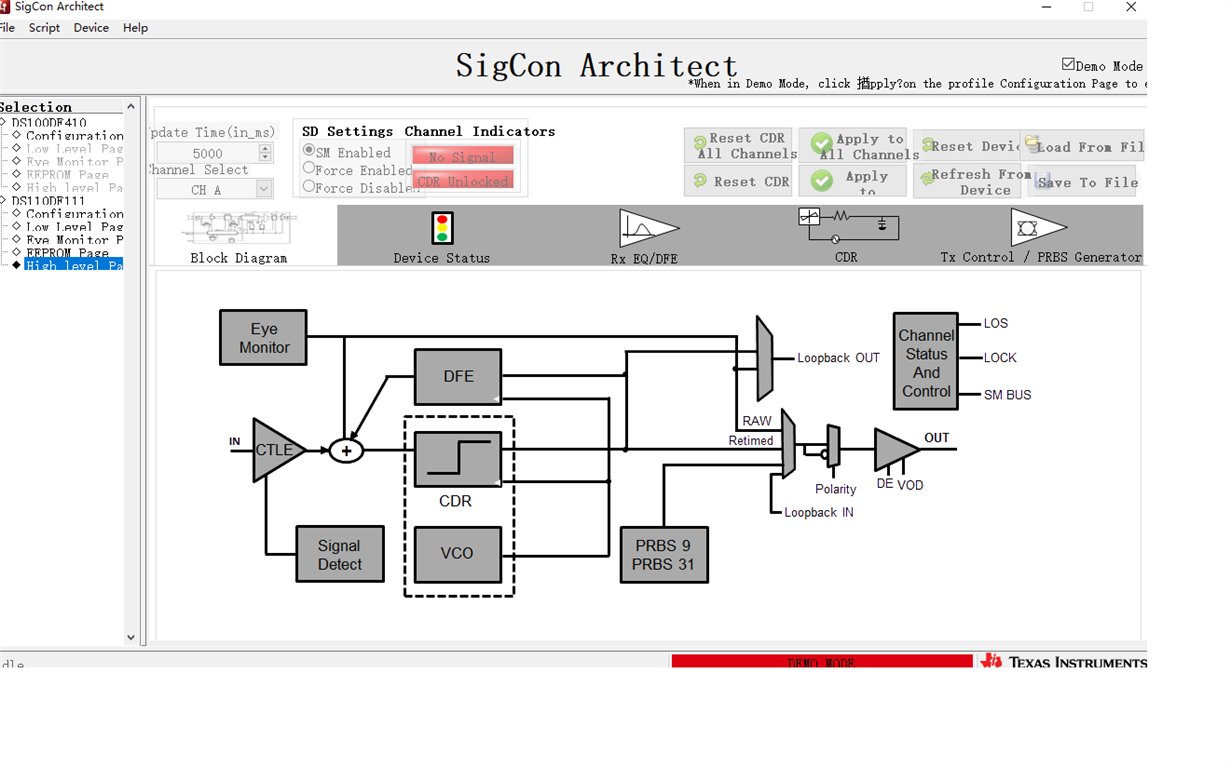Click the DE VOD output driver triangle
The image size is (1230, 767).
pyautogui.click(x=896, y=449)
